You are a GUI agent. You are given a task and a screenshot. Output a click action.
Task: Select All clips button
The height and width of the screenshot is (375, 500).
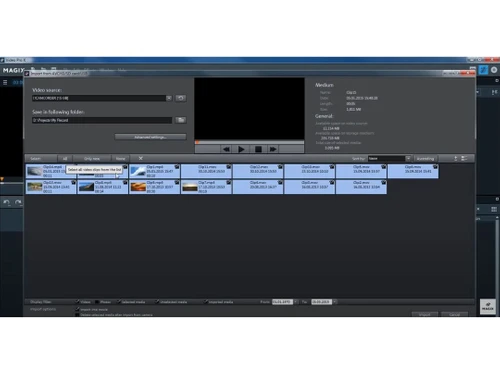[65, 159]
